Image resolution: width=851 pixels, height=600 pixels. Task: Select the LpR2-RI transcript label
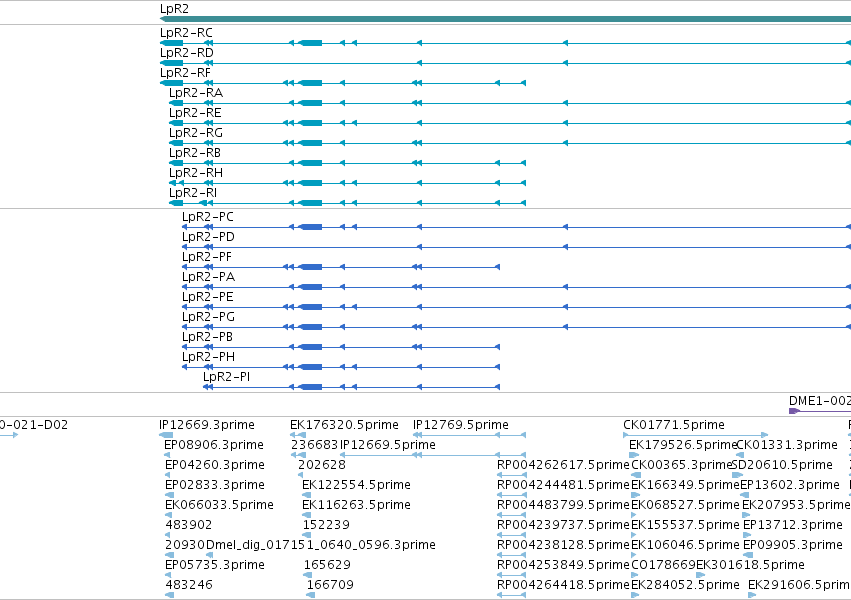193,194
